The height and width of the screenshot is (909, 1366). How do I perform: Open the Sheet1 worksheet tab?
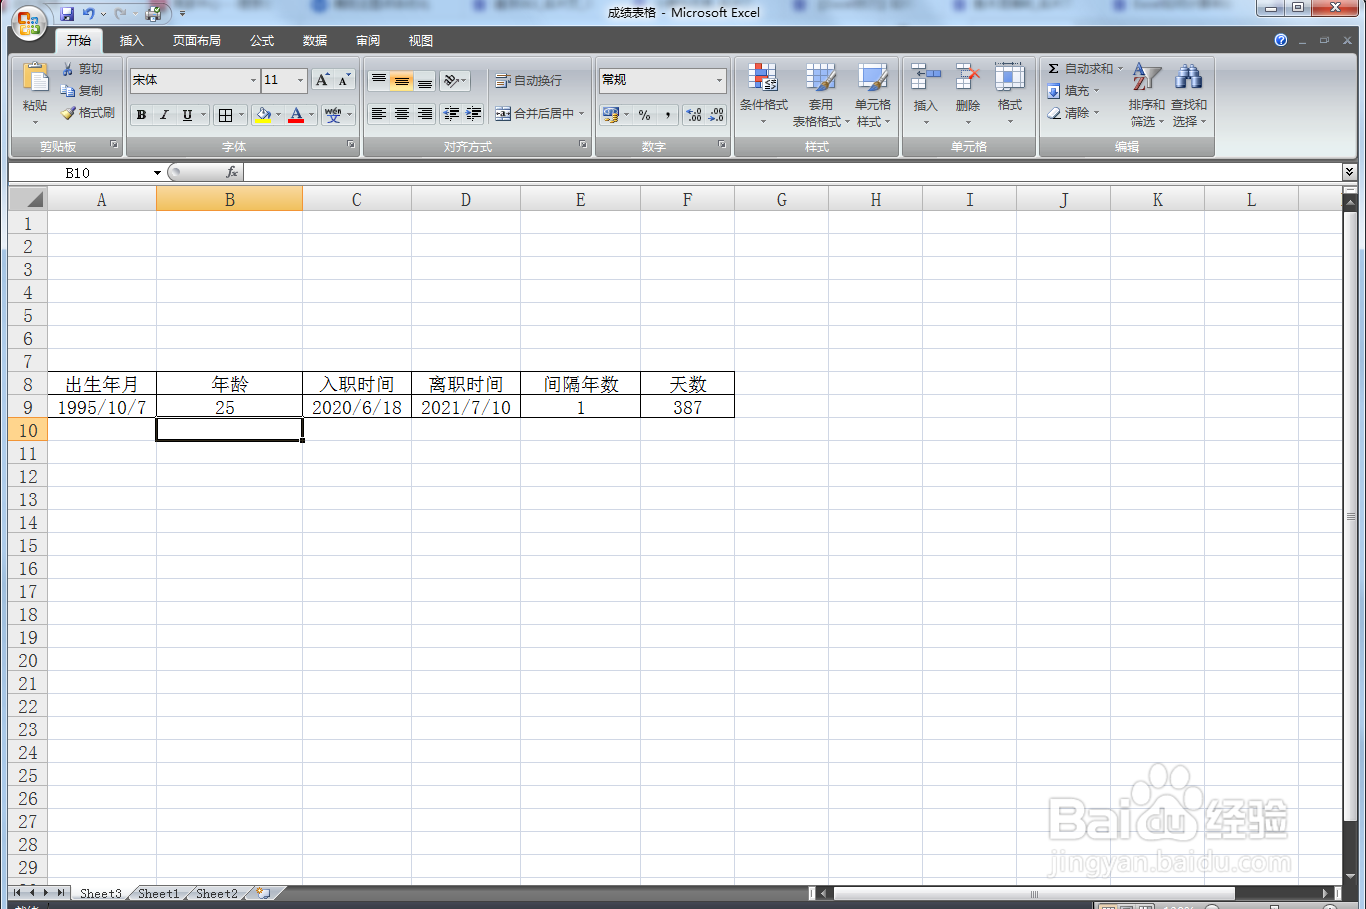click(x=158, y=893)
